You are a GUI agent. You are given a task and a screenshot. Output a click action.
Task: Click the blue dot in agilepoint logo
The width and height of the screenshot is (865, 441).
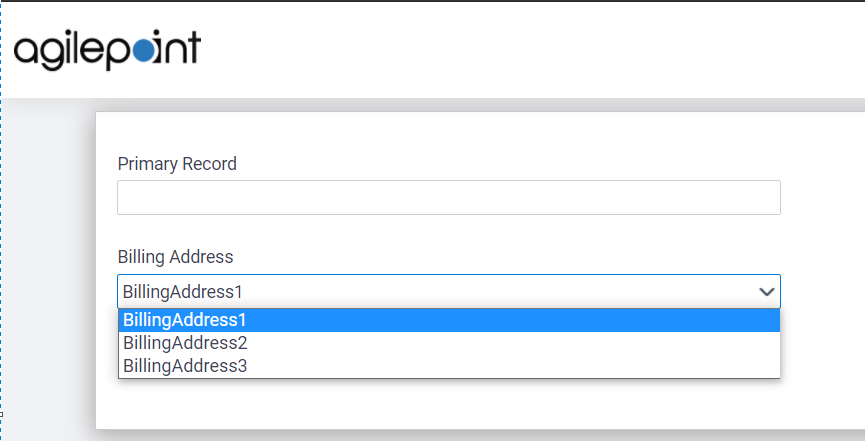(x=144, y=51)
